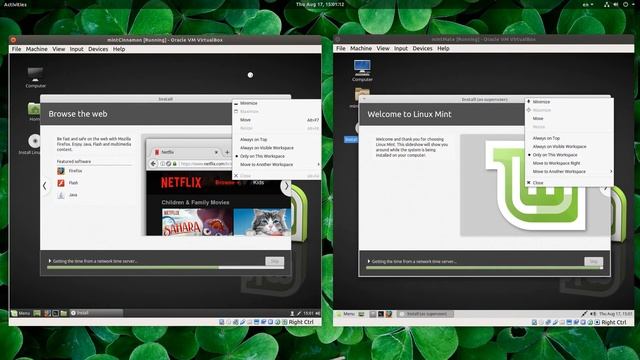Toggle Always on Top in mintCinnamon context menu

click(x=276, y=140)
